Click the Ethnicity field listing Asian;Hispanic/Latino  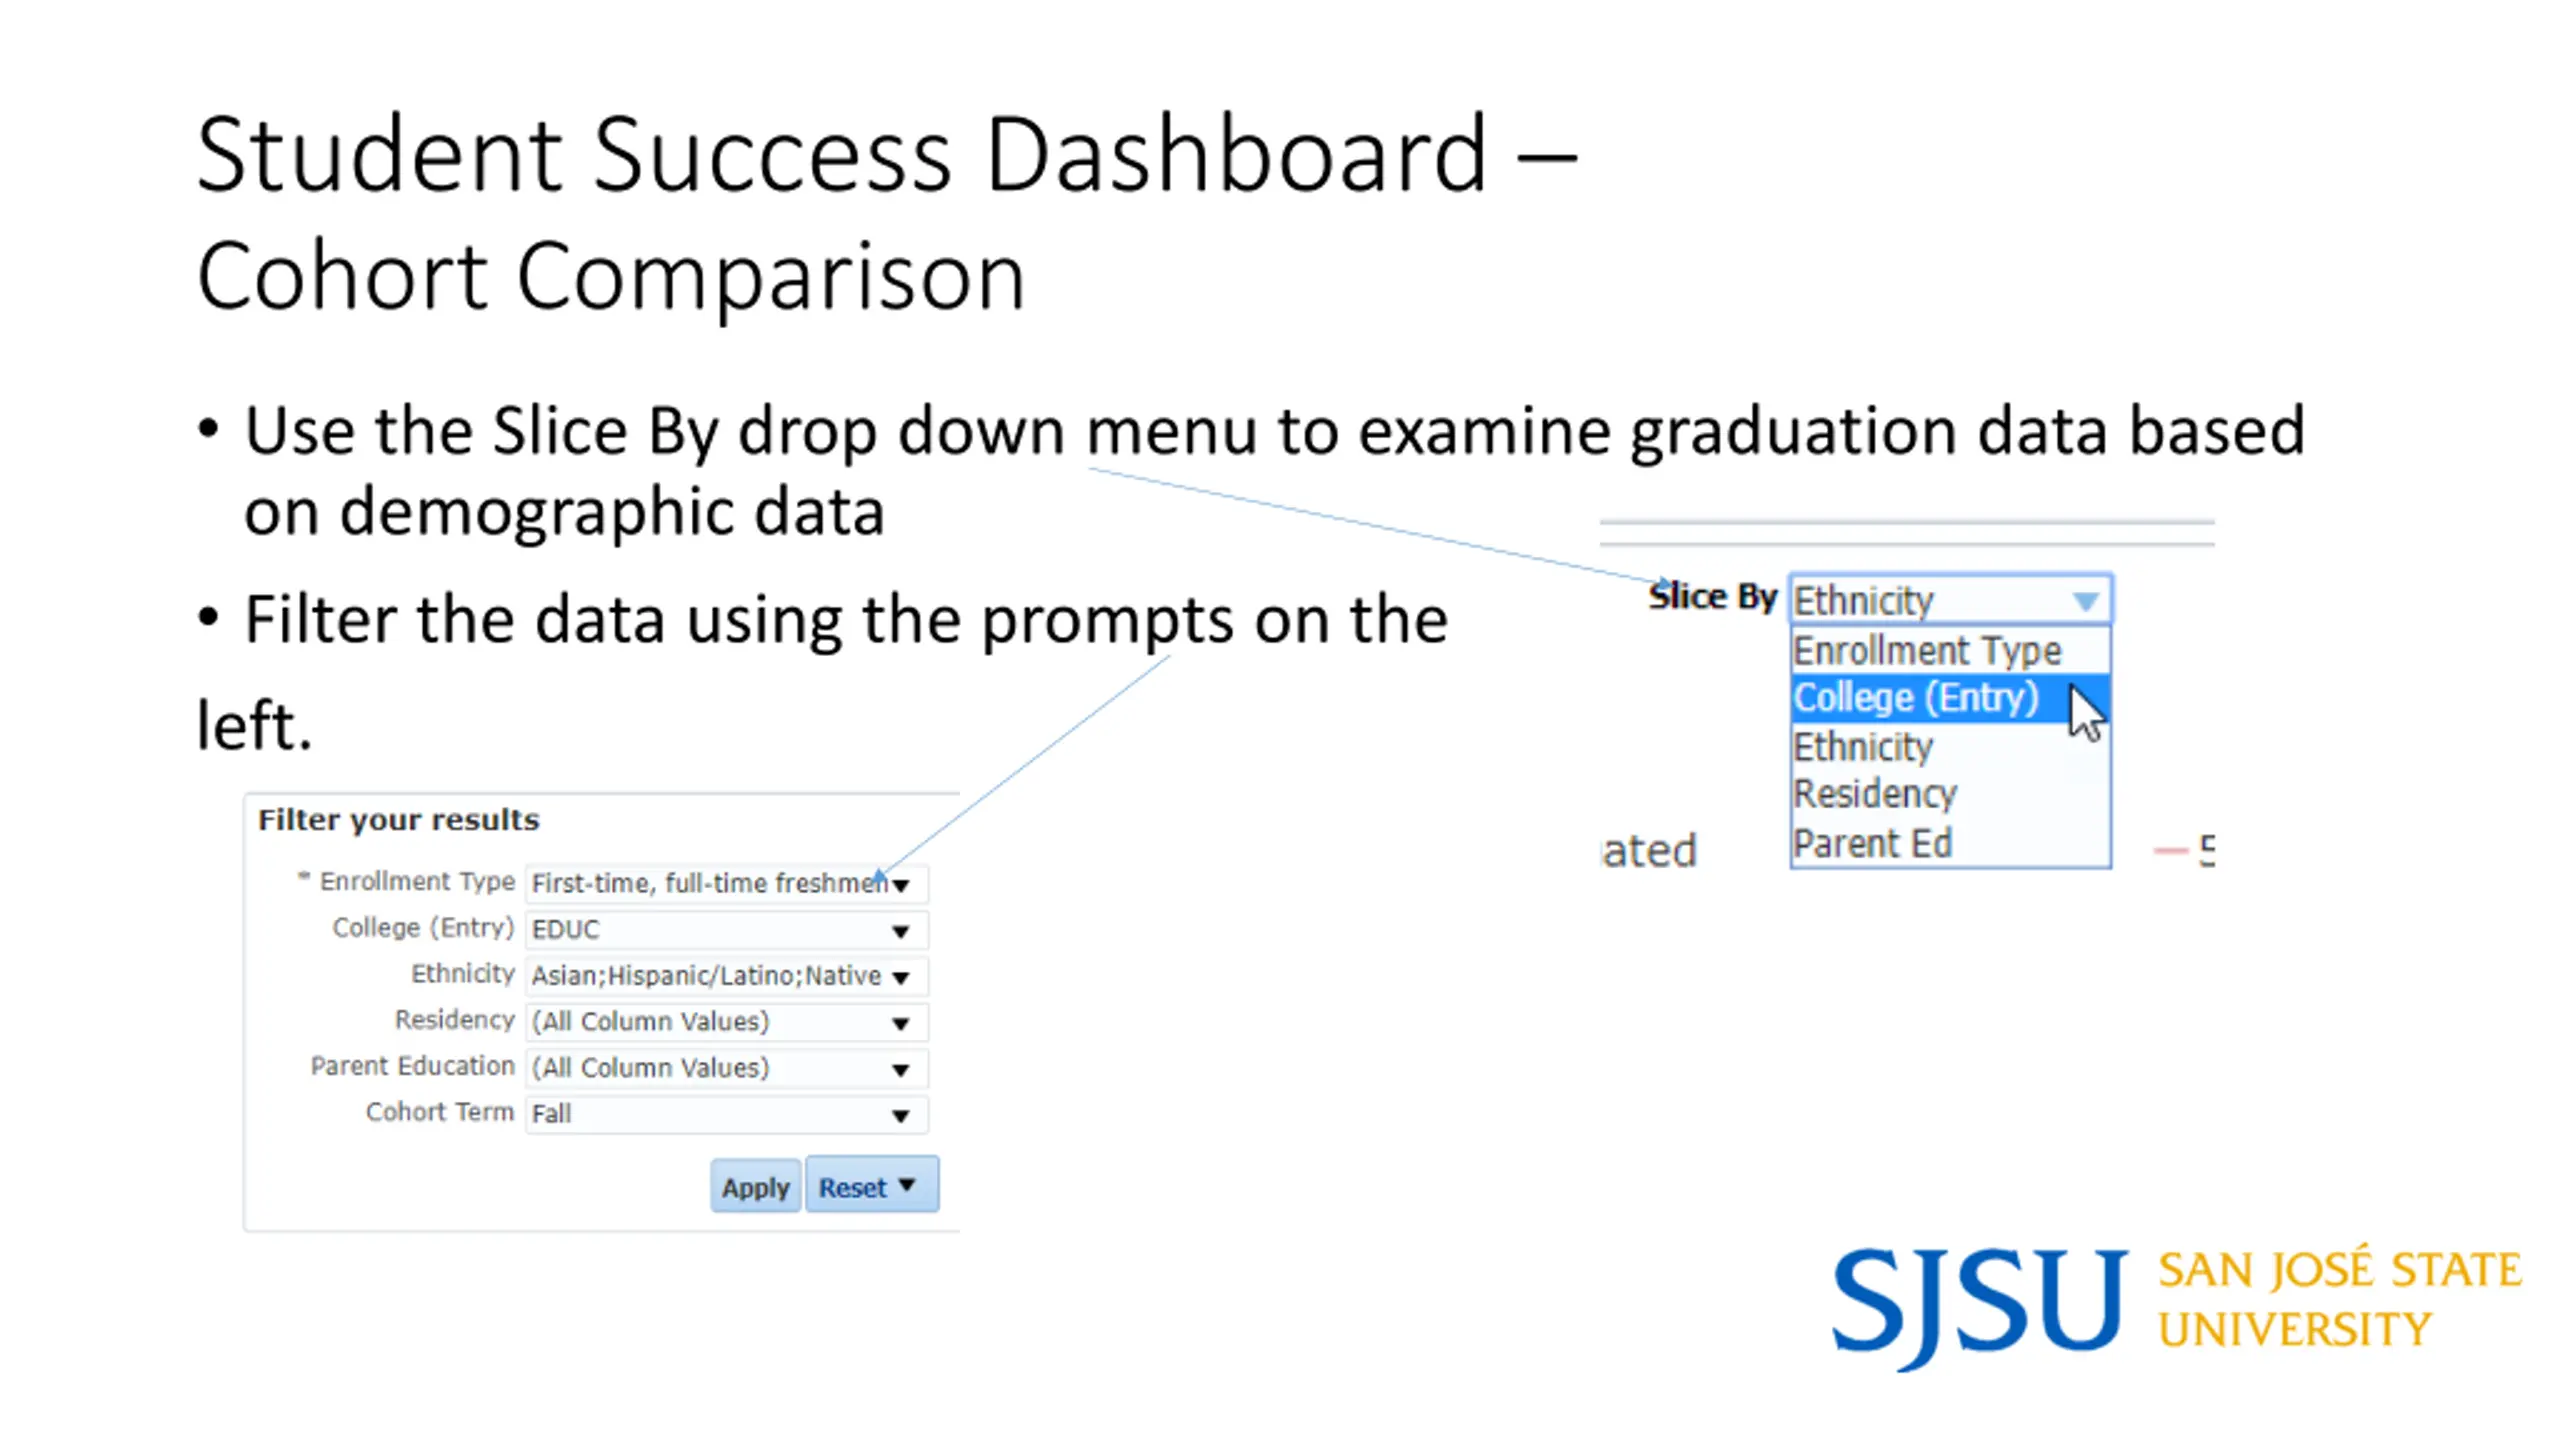[726, 975]
